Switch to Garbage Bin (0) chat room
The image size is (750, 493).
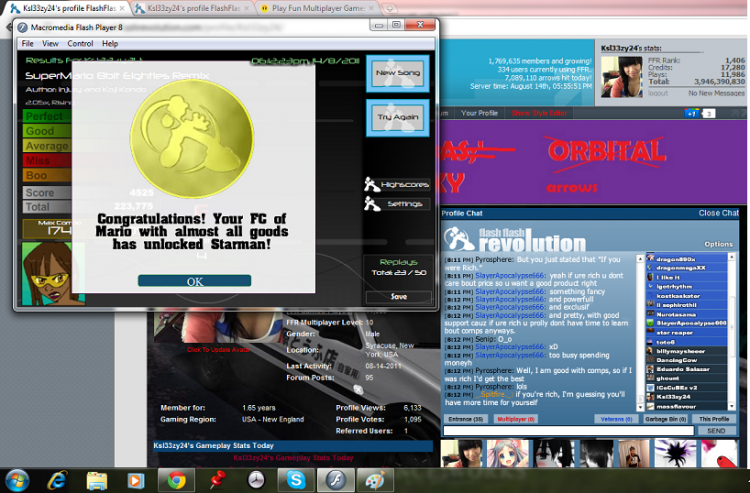665,419
